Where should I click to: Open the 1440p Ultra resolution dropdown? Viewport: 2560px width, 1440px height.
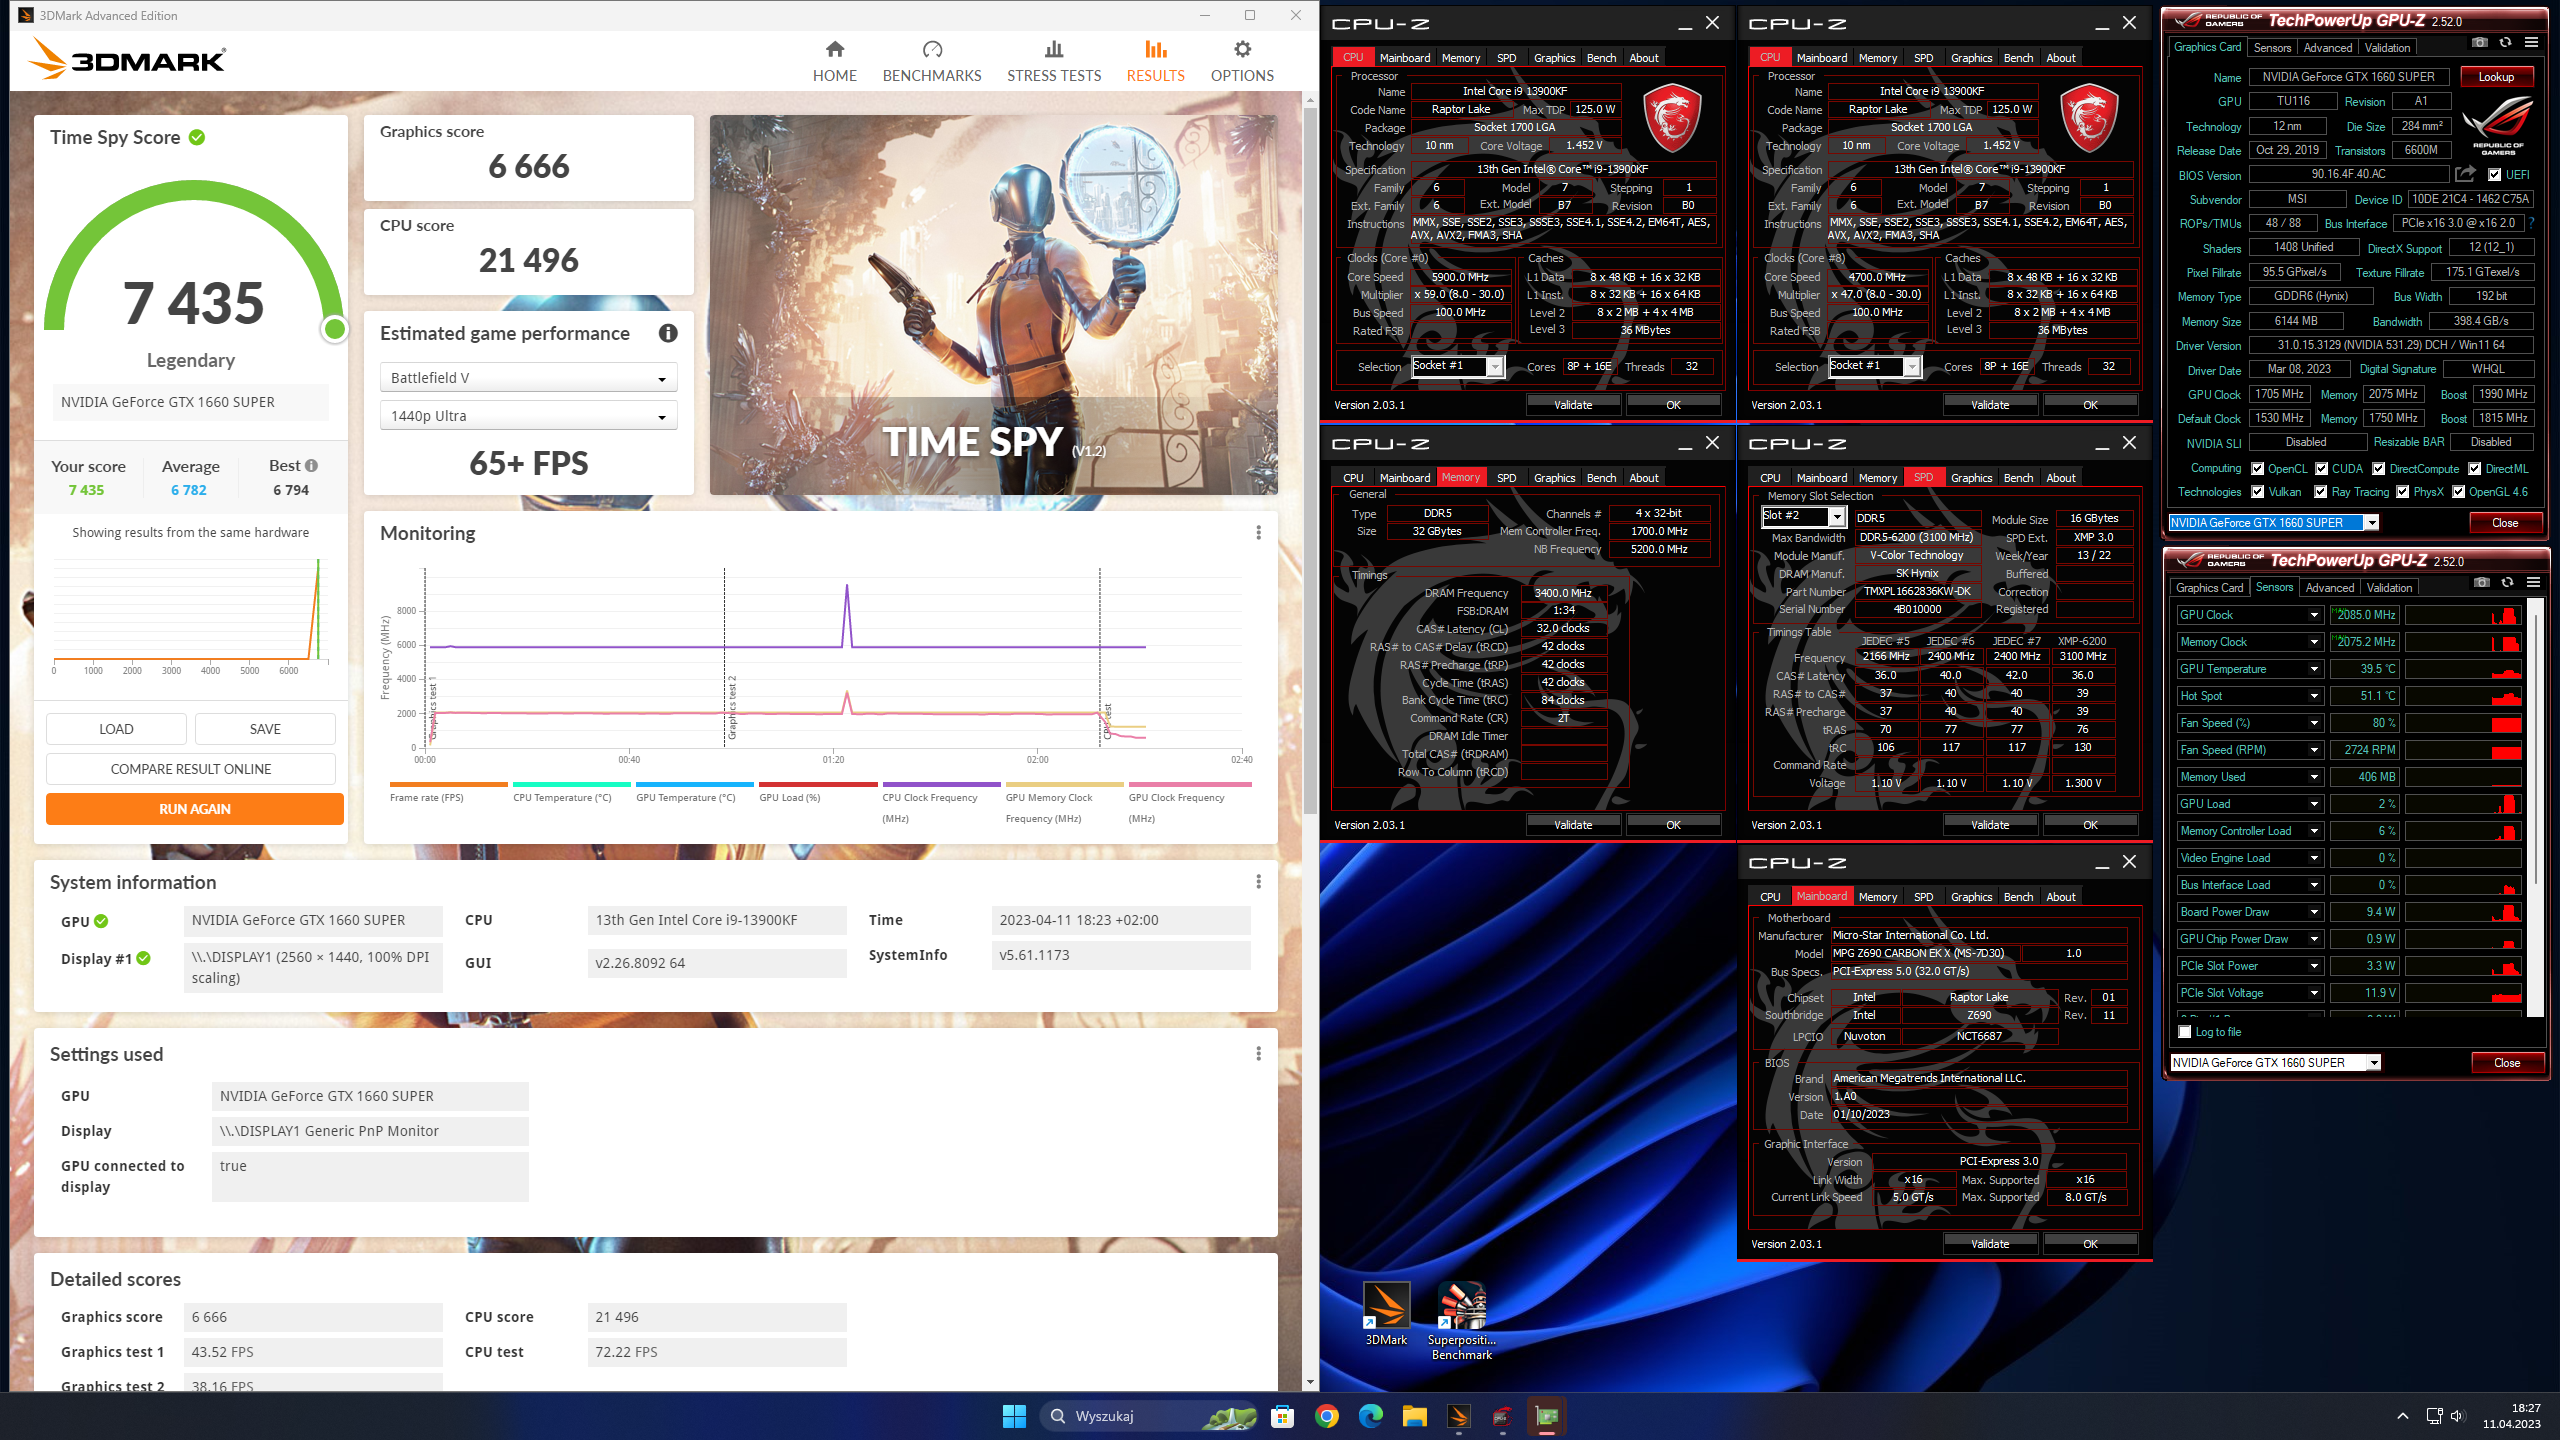(x=528, y=416)
